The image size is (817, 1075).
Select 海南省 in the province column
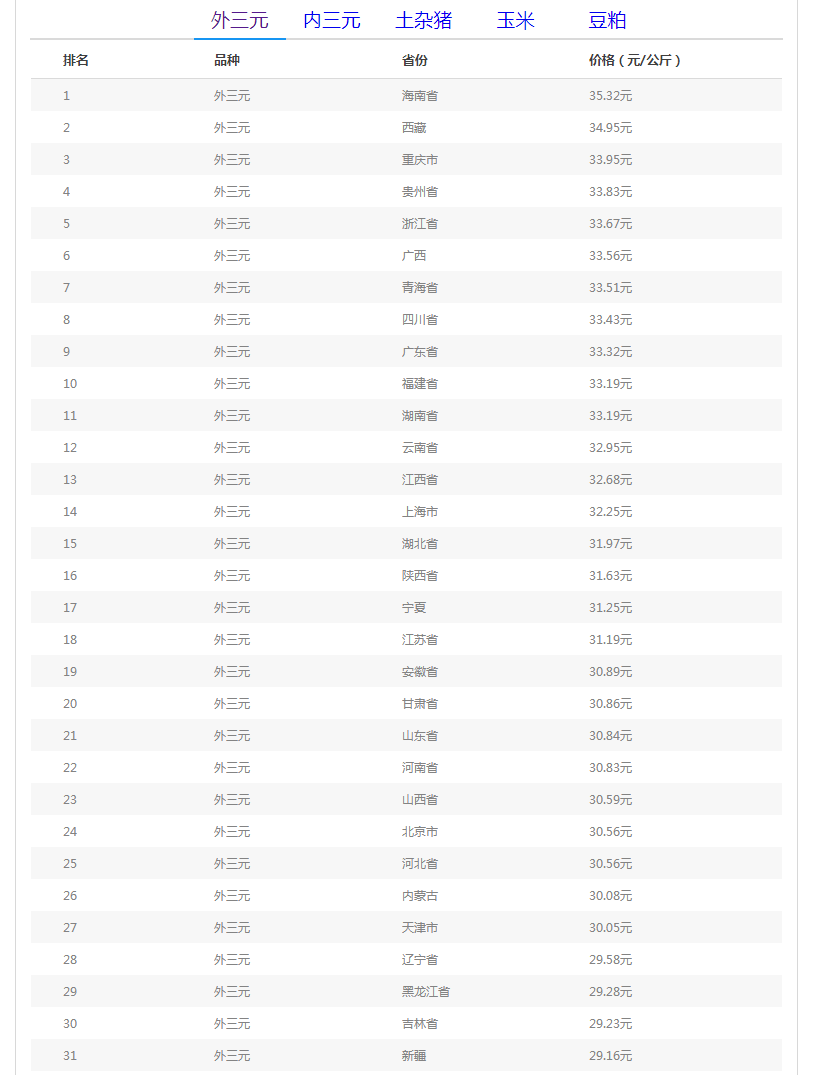tap(420, 96)
